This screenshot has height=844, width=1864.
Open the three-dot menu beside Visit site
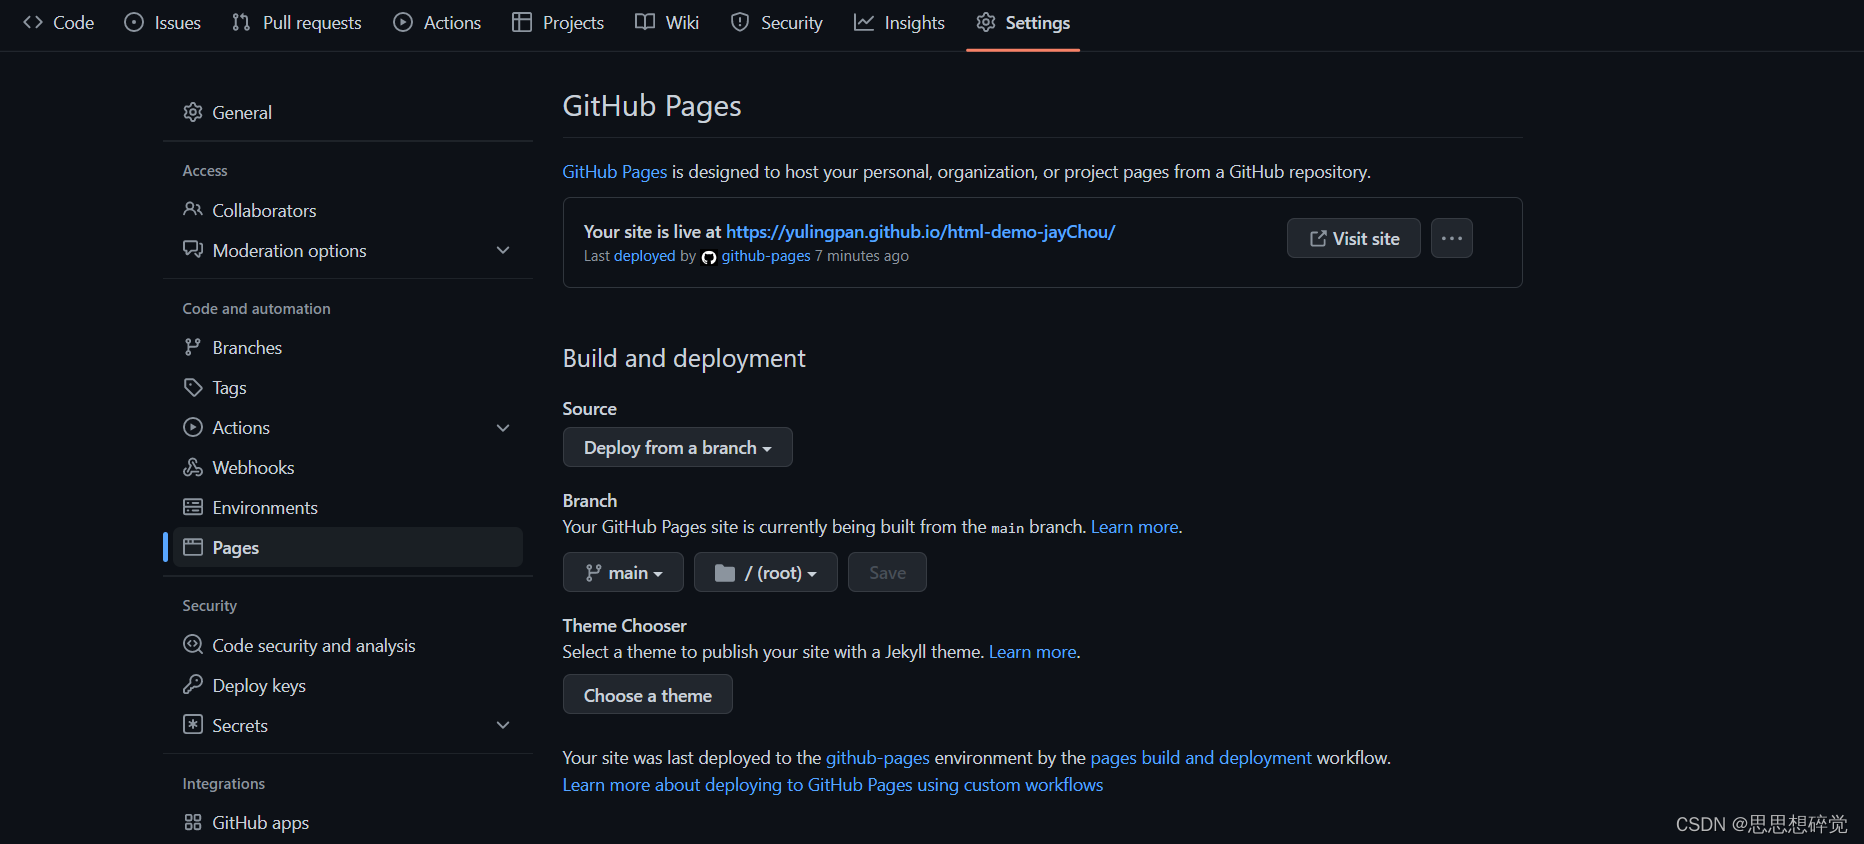pos(1452,238)
